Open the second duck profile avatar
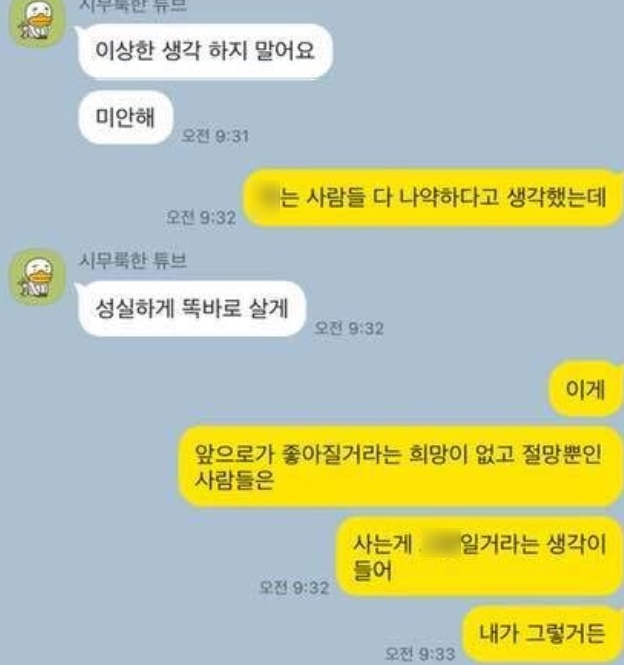The height and width of the screenshot is (665, 624). pos(37,278)
